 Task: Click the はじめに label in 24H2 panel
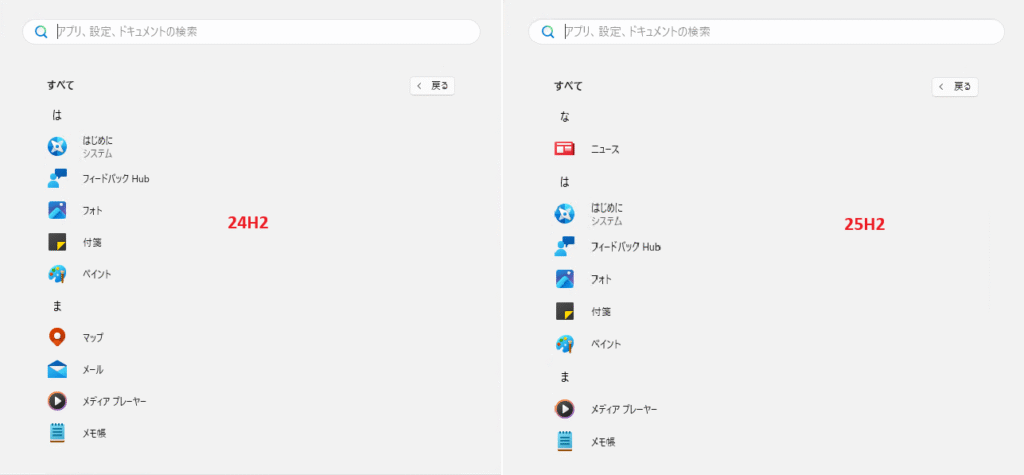pos(98,140)
